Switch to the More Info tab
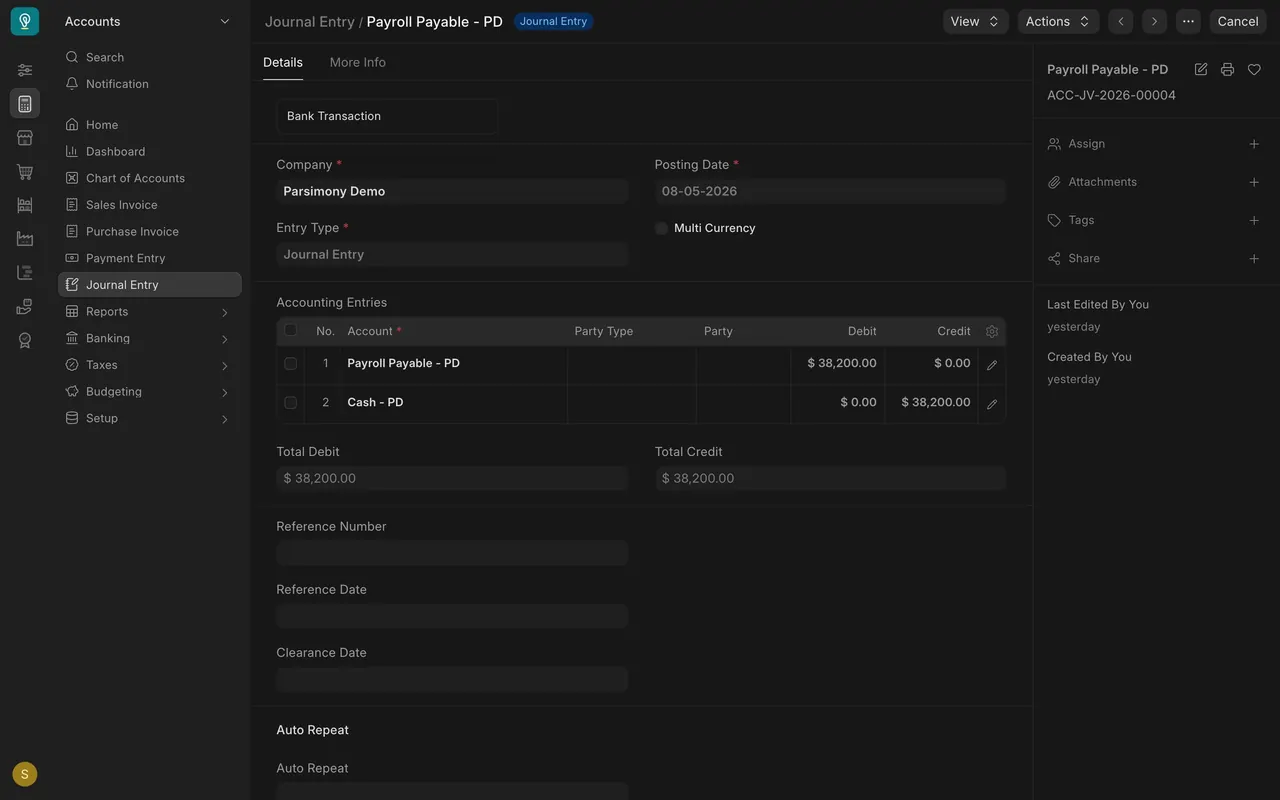This screenshot has width=1280, height=800. click(x=358, y=62)
